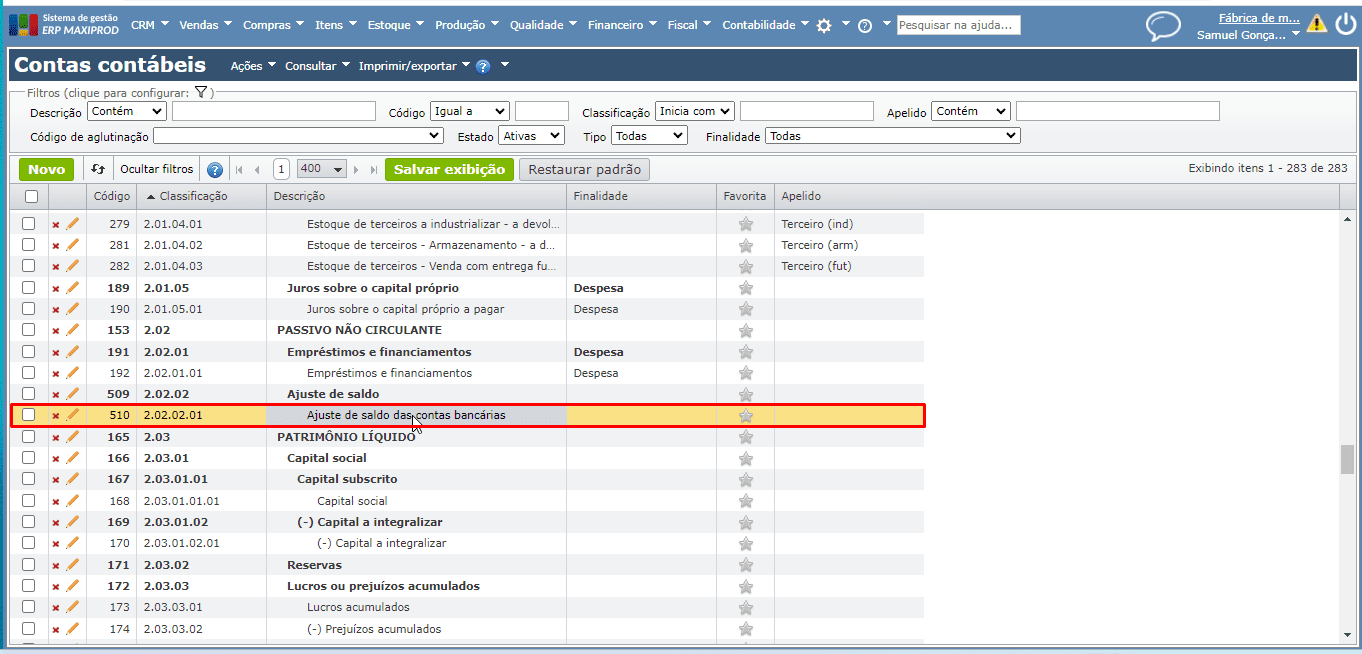This screenshot has width=1362, height=654.
Task: Open the settings gear icon
Action: pyautogui.click(x=824, y=26)
